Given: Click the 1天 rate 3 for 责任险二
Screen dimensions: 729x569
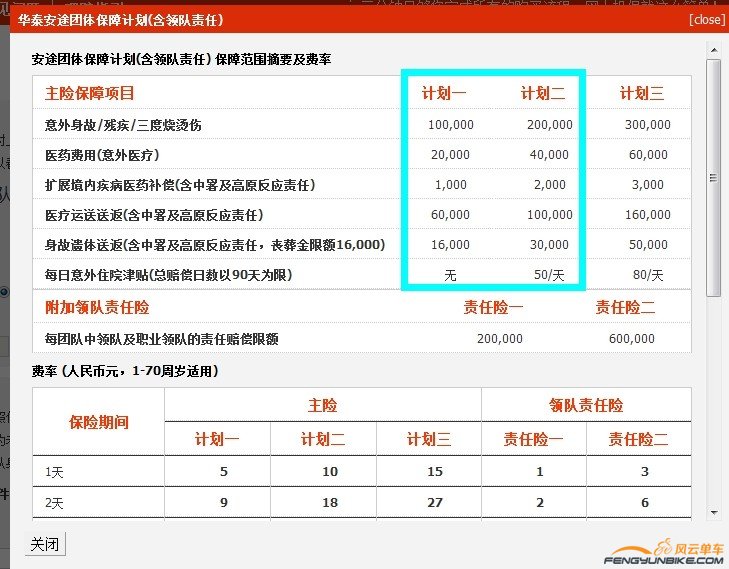Looking at the screenshot, I should point(645,471).
